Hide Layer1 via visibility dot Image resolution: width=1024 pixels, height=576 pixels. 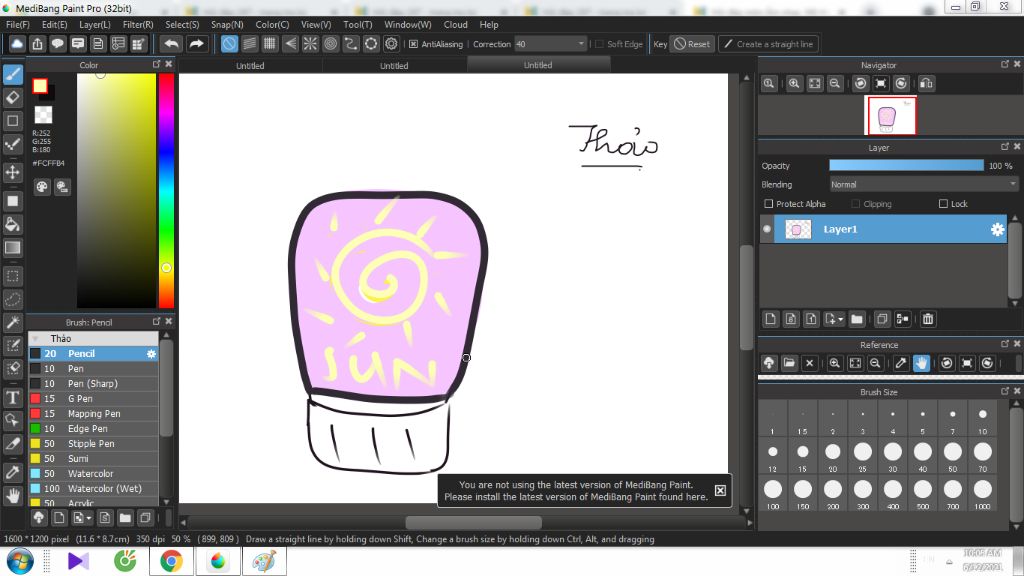767,229
